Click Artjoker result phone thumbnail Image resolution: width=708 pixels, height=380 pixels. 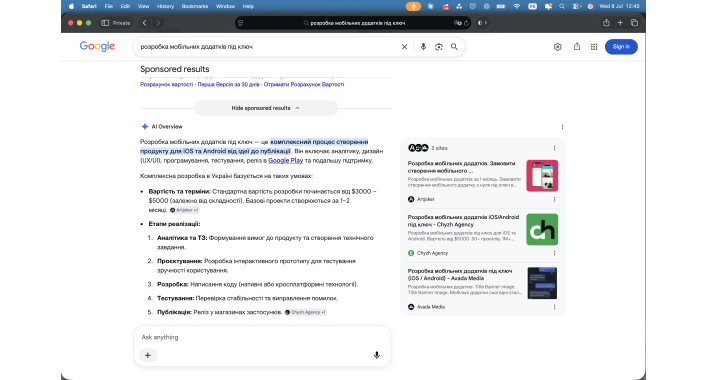(542, 176)
